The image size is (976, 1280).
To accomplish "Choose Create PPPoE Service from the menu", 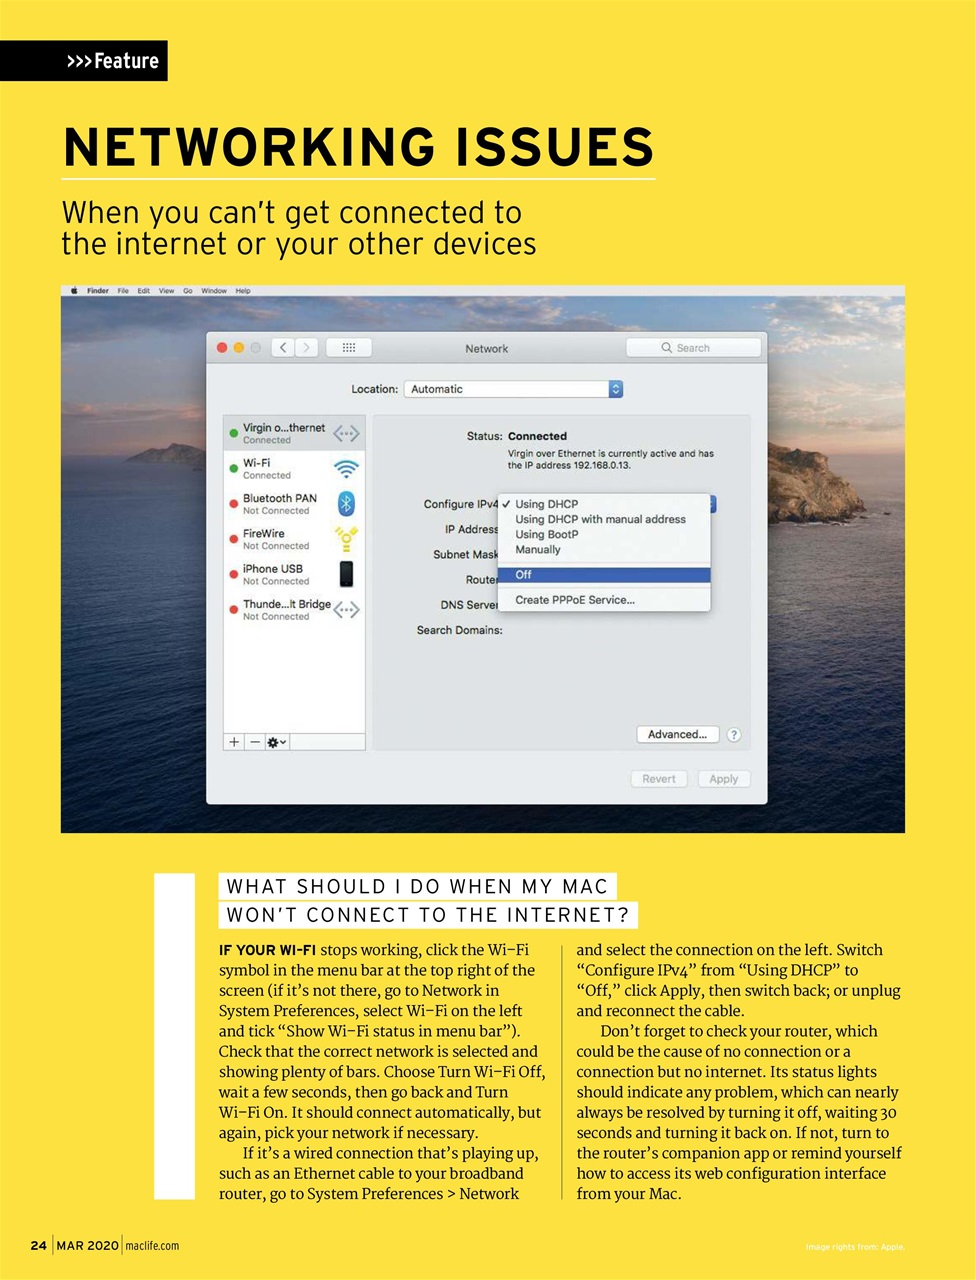I will 575,599.
